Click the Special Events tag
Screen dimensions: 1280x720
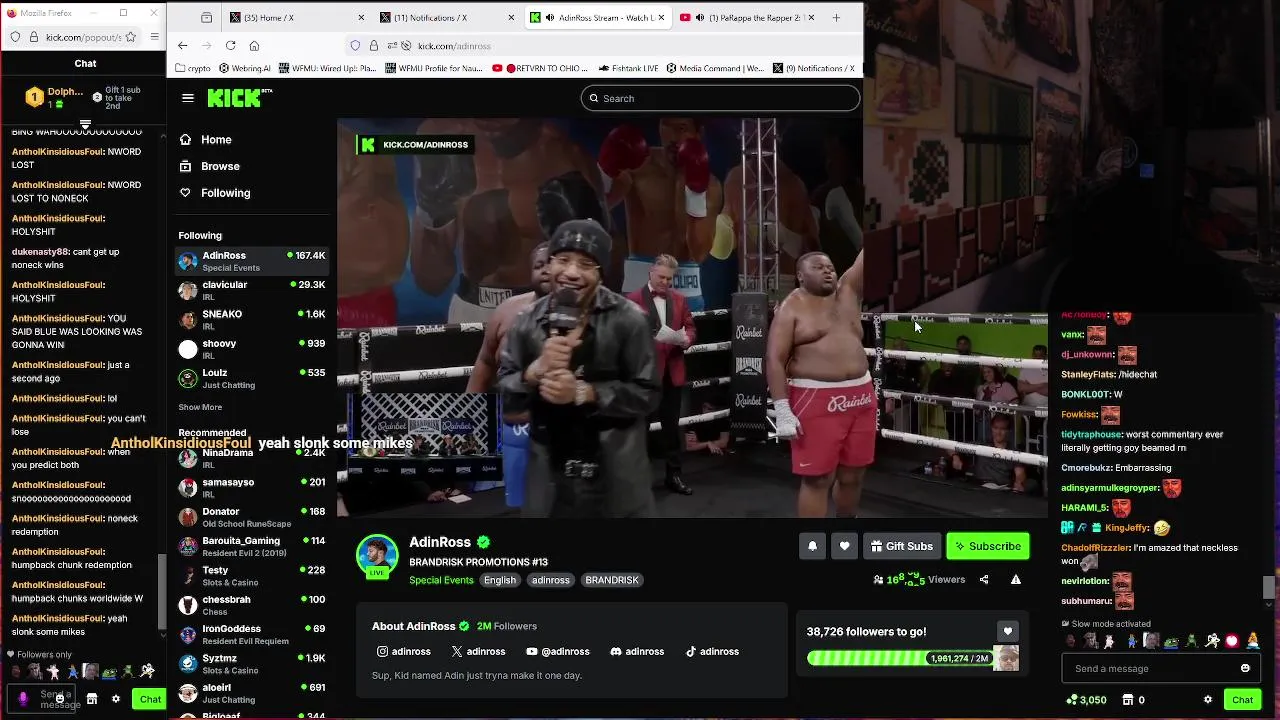click(x=441, y=580)
